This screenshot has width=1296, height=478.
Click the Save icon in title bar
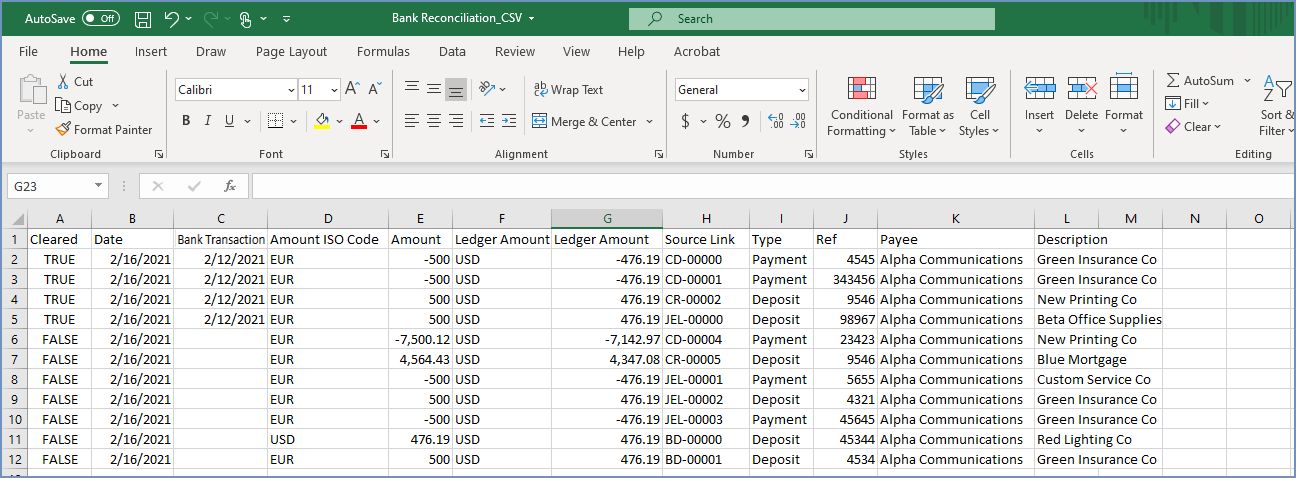pyautogui.click(x=142, y=19)
